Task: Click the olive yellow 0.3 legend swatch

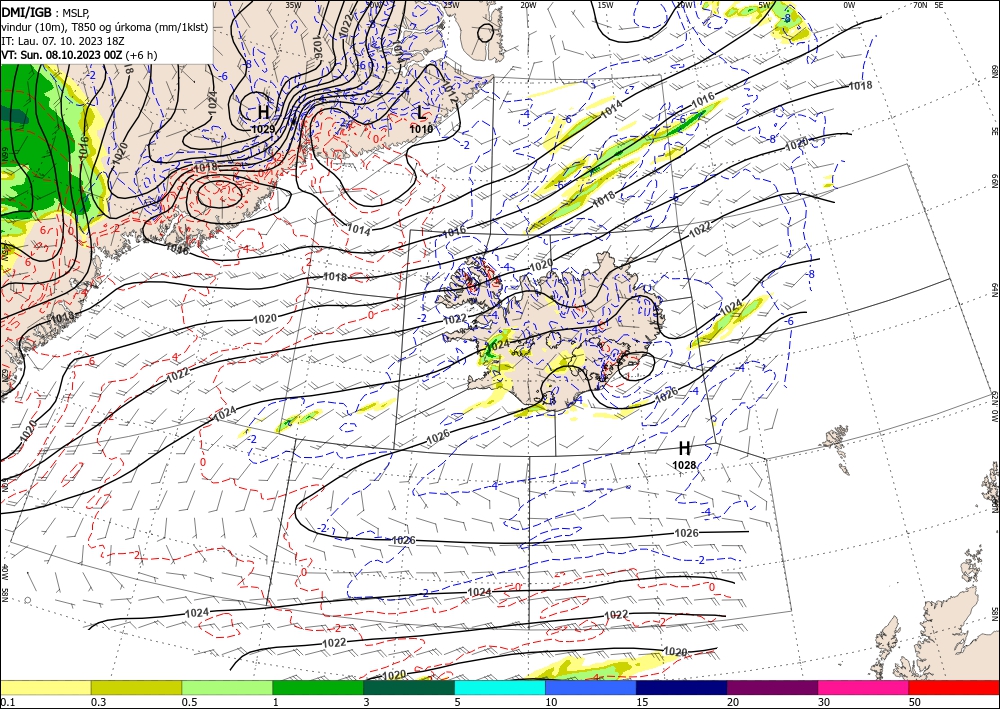Action: point(136,687)
